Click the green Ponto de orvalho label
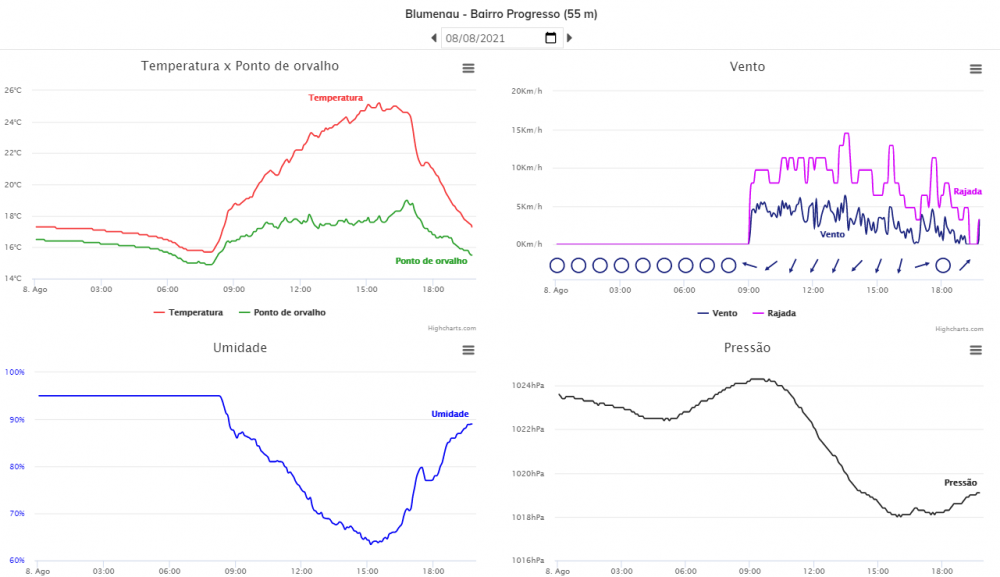 click(431, 261)
